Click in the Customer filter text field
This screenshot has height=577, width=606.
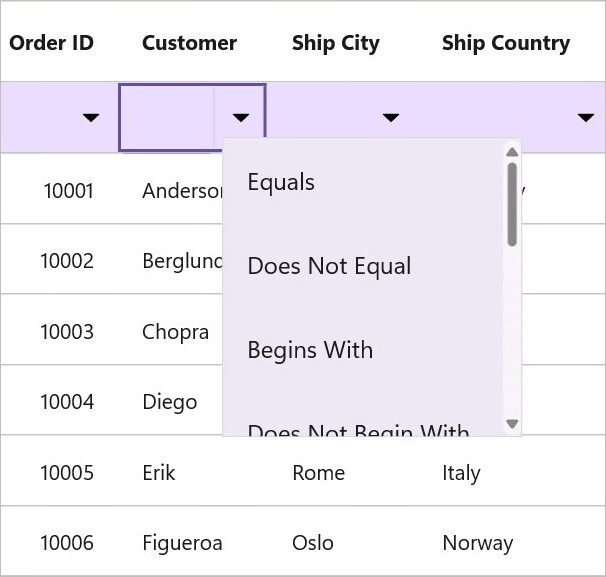167,117
